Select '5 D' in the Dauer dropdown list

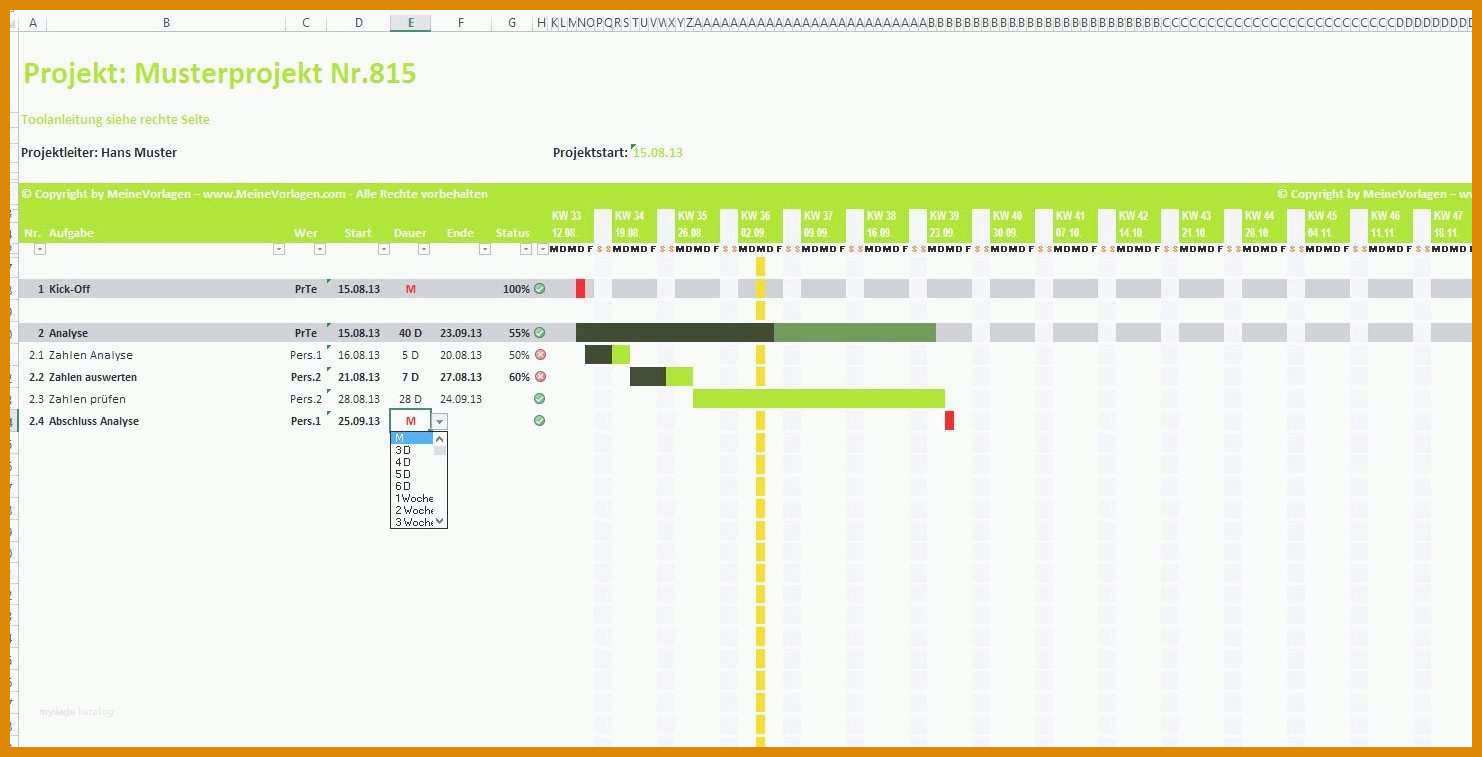coord(411,474)
